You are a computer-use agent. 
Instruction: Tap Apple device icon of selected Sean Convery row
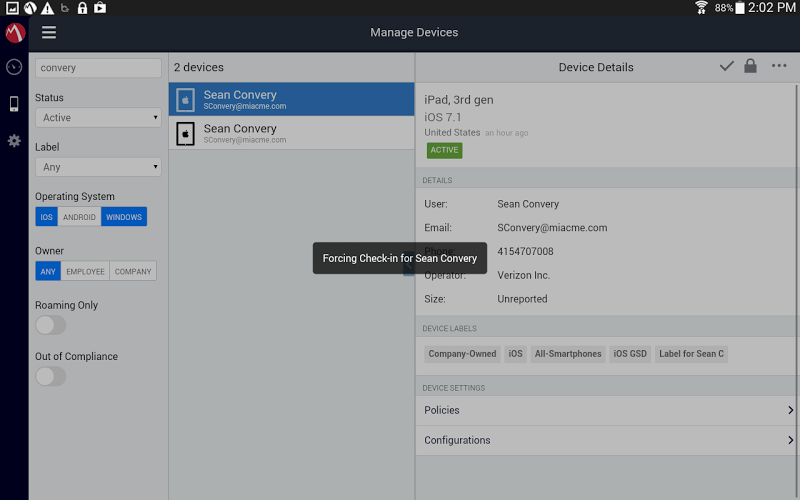[x=185, y=100]
